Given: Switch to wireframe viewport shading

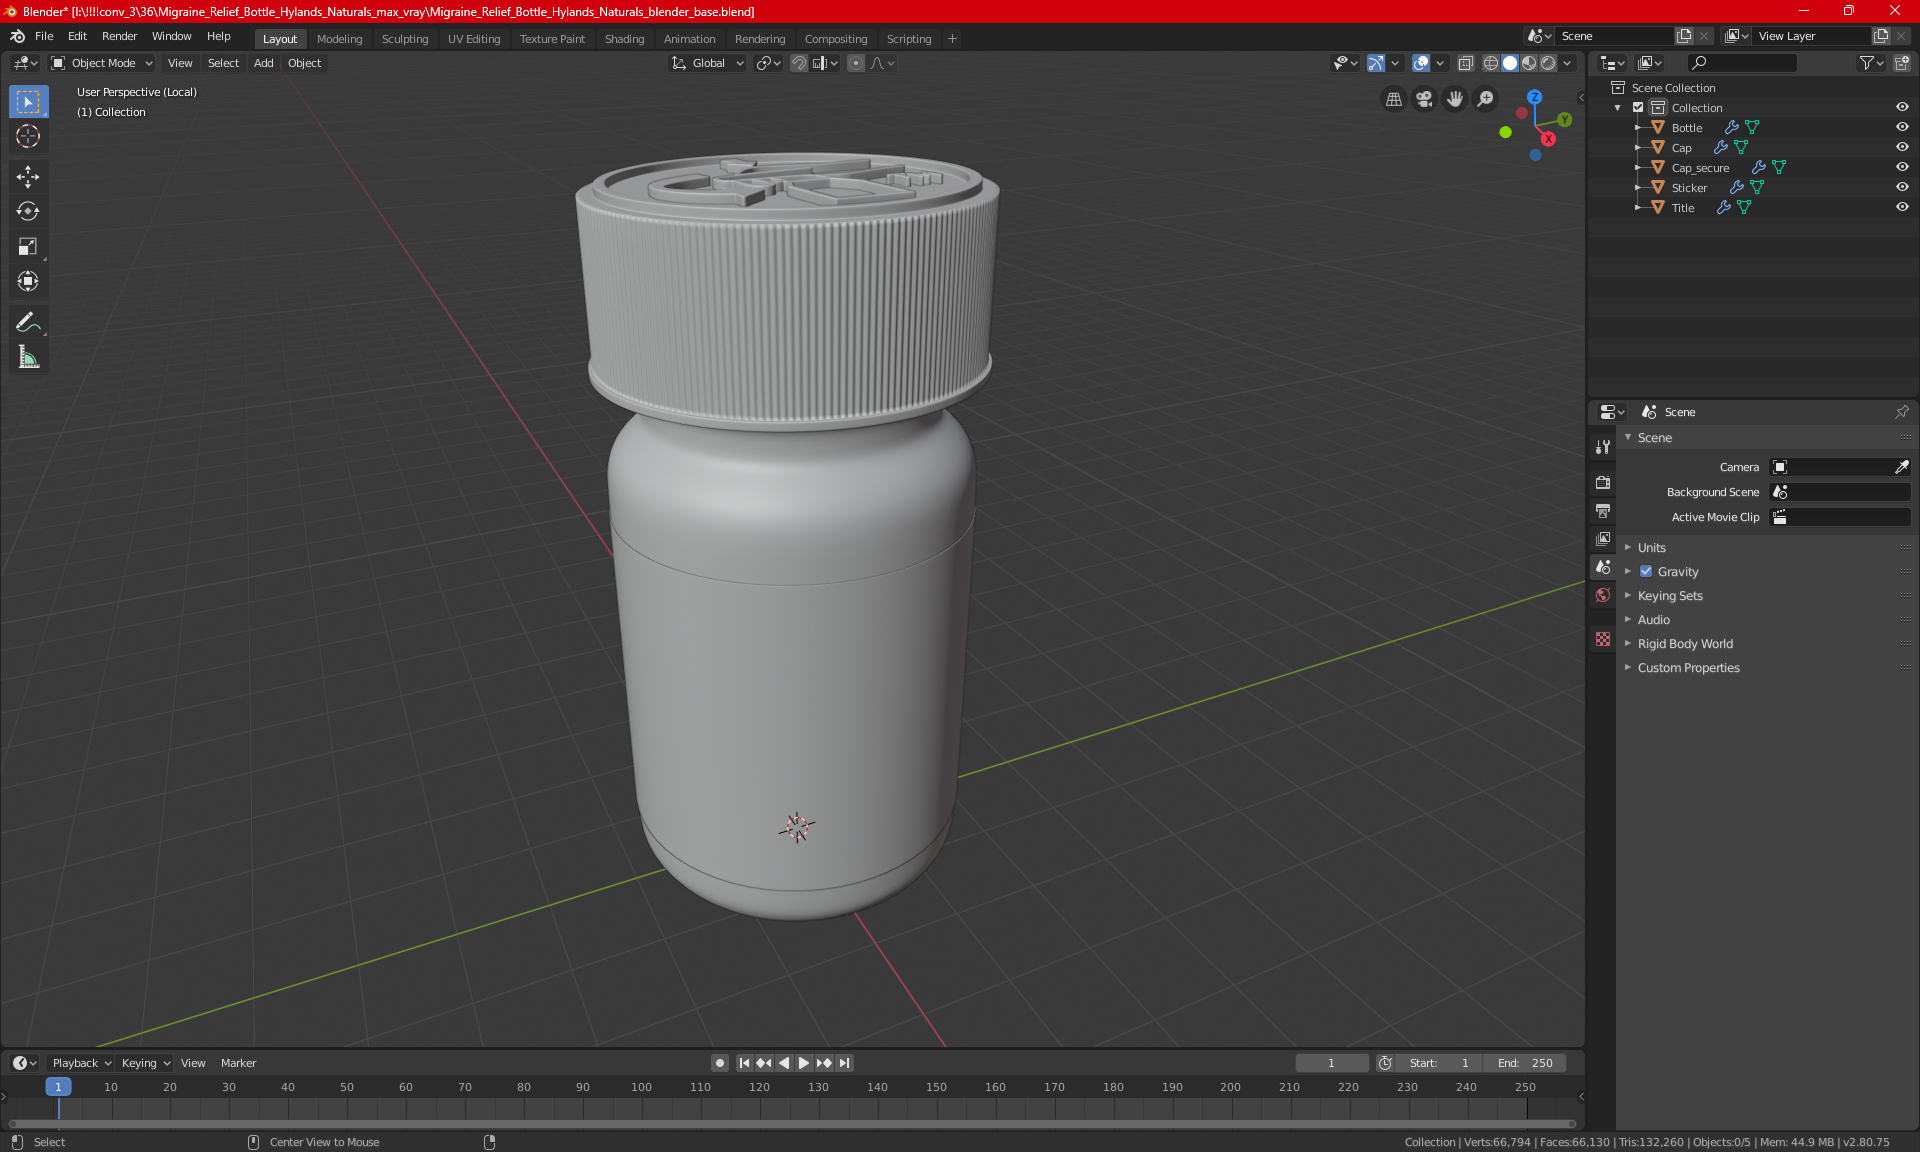Looking at the screenshot, I should (x=1490, y=63).
